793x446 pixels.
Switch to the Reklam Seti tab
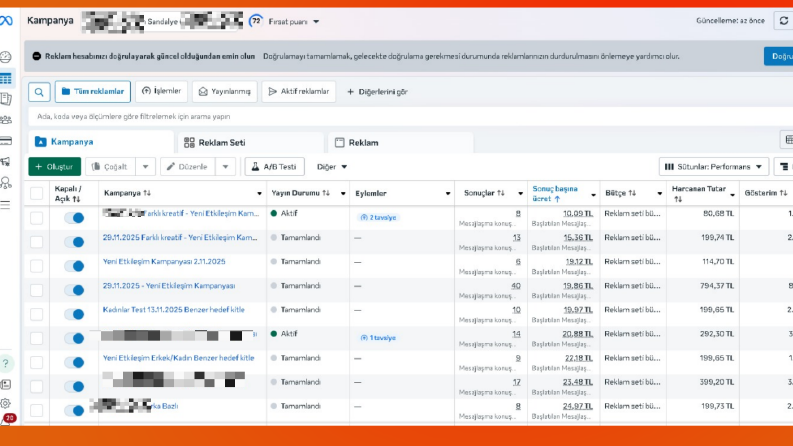pos(251,143)
